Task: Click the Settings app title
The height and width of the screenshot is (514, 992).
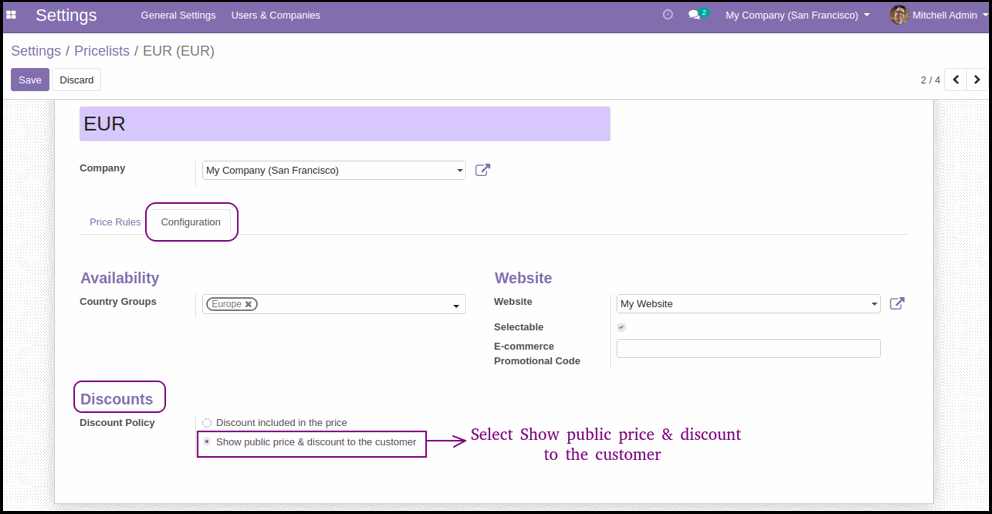Action: (x=66, y=15)
